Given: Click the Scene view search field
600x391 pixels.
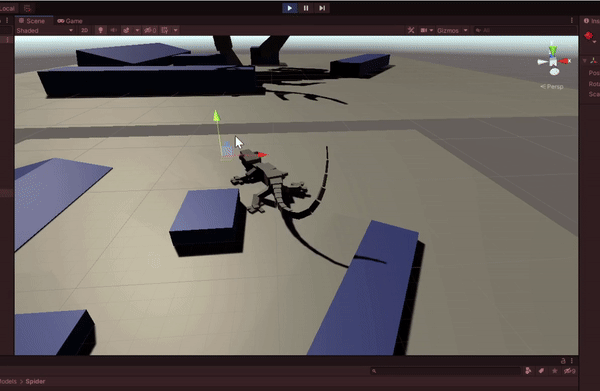Looking at the screenshot, I should point(525,30).
